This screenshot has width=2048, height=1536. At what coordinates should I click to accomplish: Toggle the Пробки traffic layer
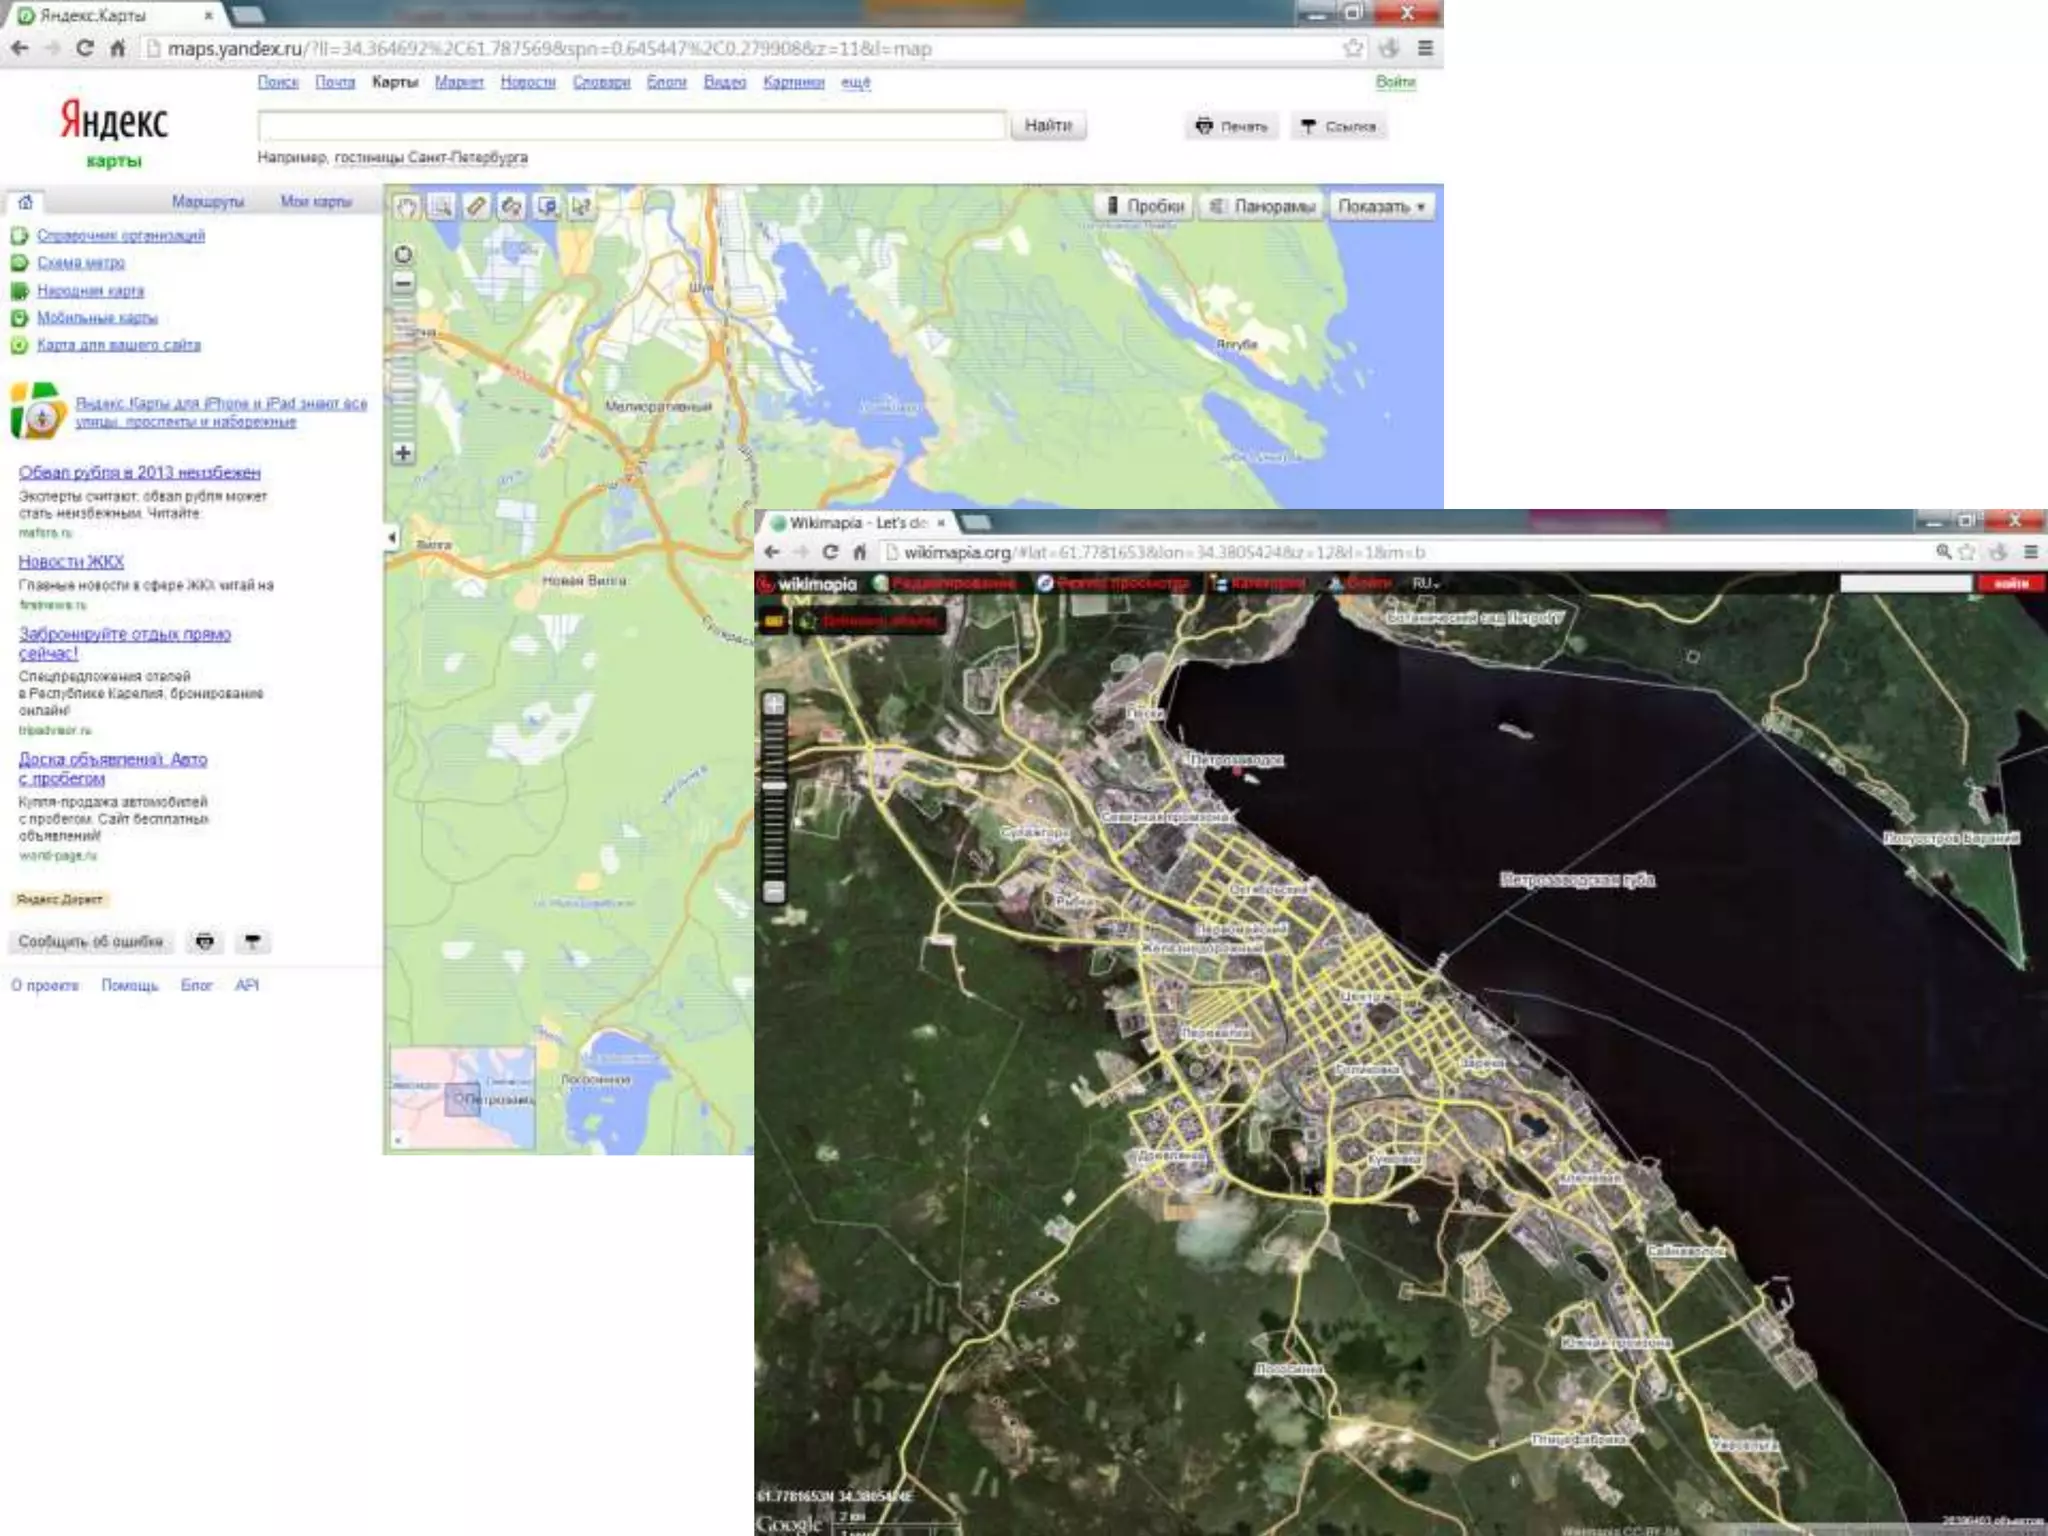(1145, 207)
